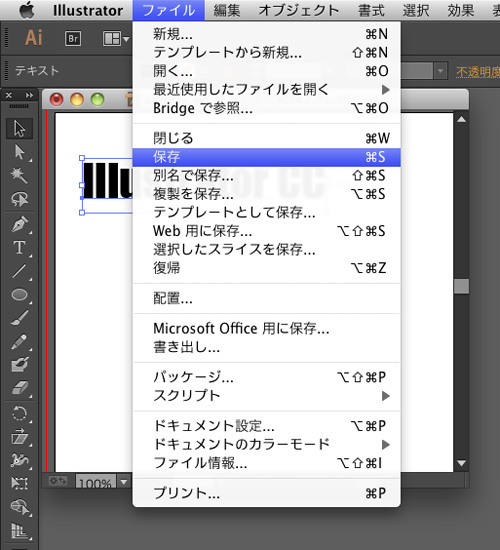Image resolution: width=500 pixels, height=550 pixels.
Task: Choose Bridge で参照...
Action: 266,108
